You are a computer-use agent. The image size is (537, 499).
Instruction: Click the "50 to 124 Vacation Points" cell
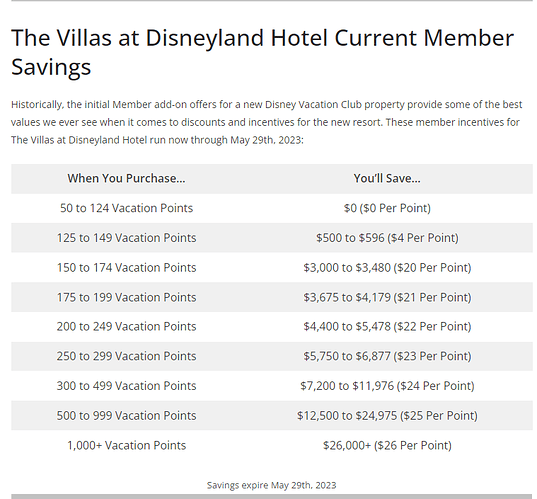[x=126, y=208]
